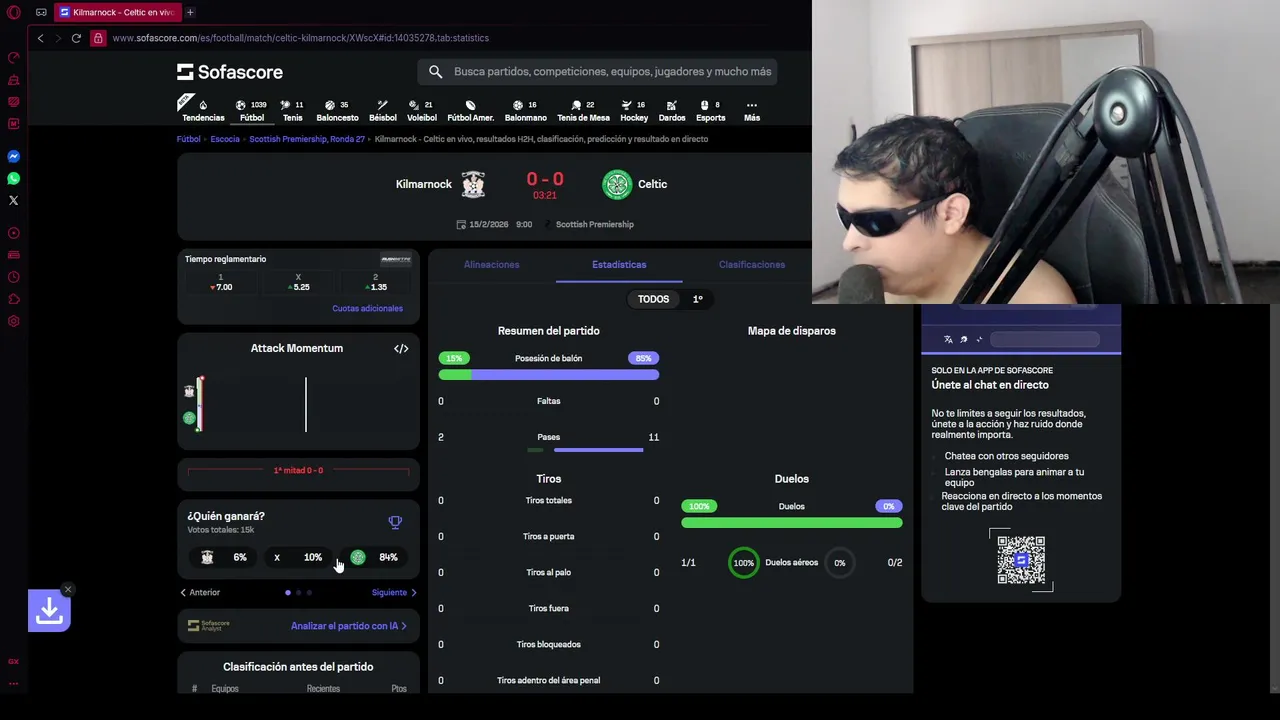
Task: Click odds 7.00 for home win
Action: click(x=221, y=282)
